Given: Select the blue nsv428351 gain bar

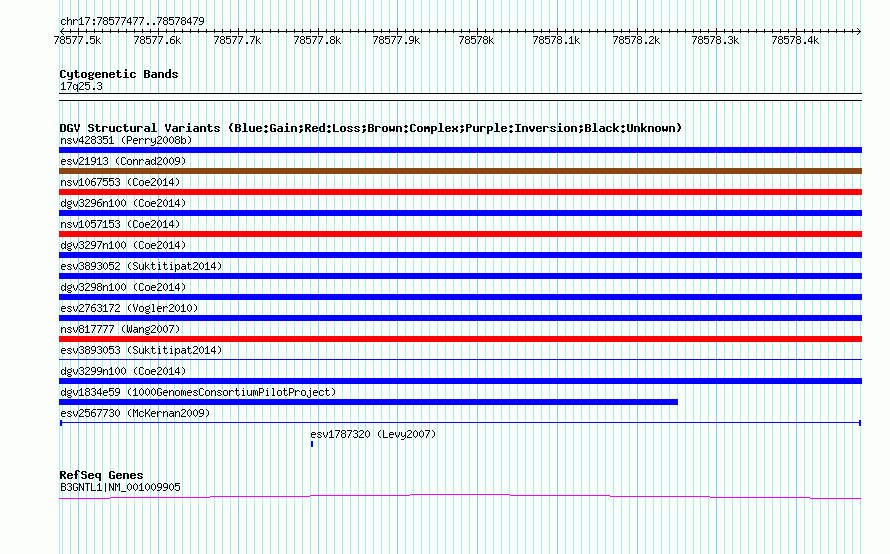Looking at the screenshot, I should pyautogui.click(x=460, y=150).
